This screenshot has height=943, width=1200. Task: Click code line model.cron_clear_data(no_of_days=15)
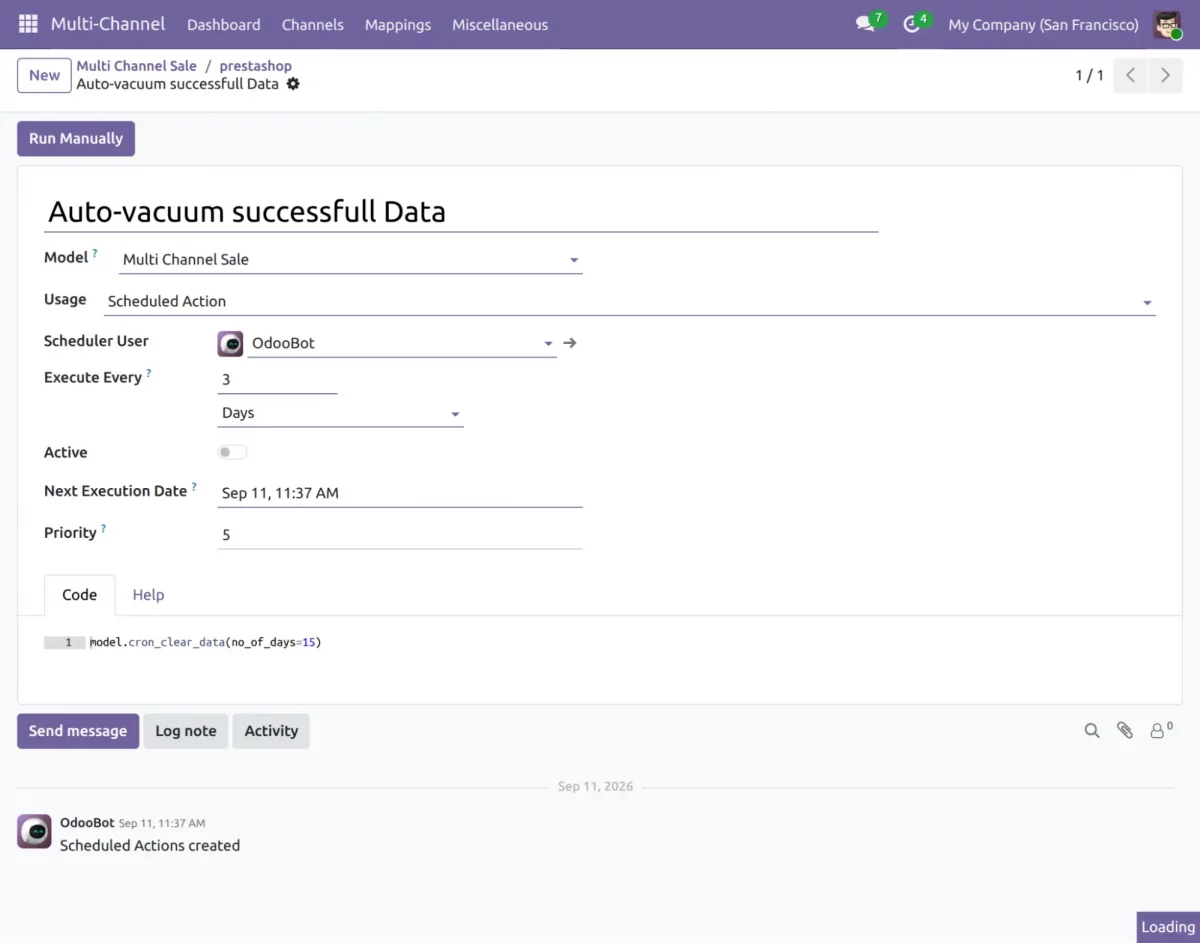click(206, 642)
